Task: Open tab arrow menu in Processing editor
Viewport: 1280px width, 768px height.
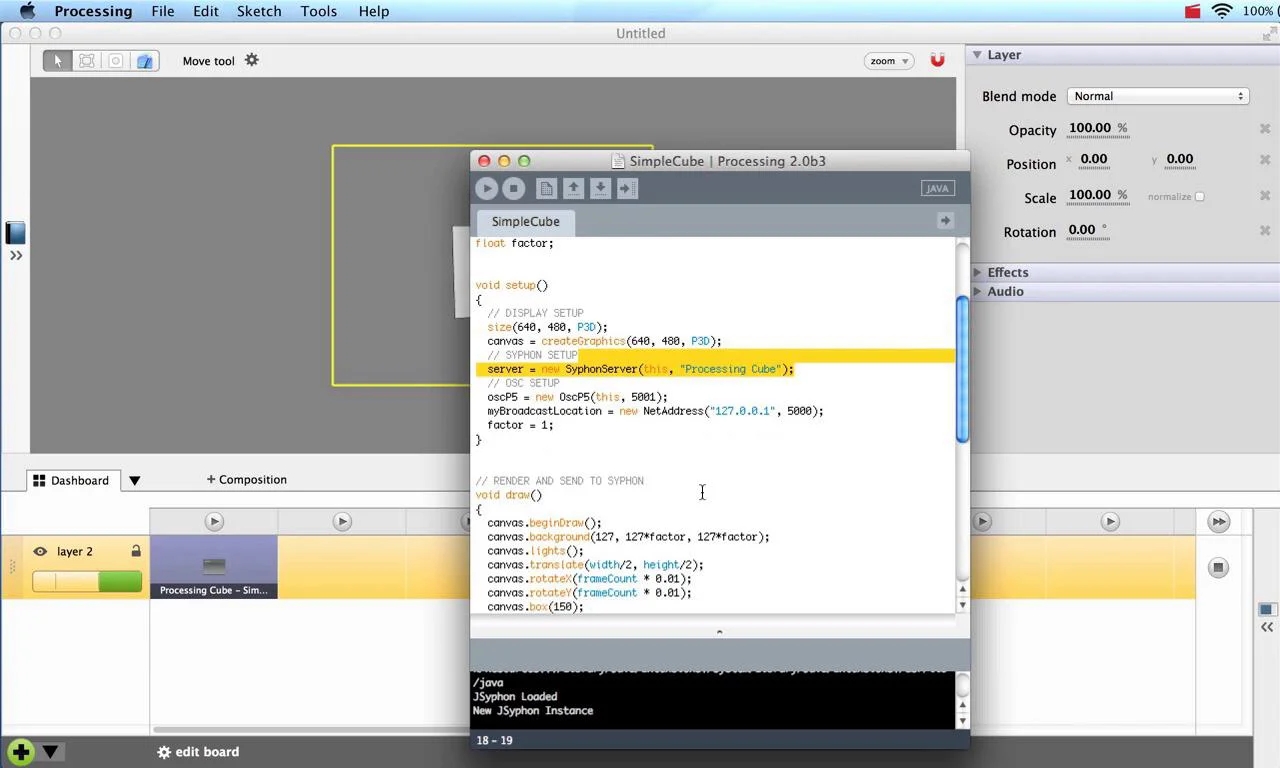Action: 945,221
